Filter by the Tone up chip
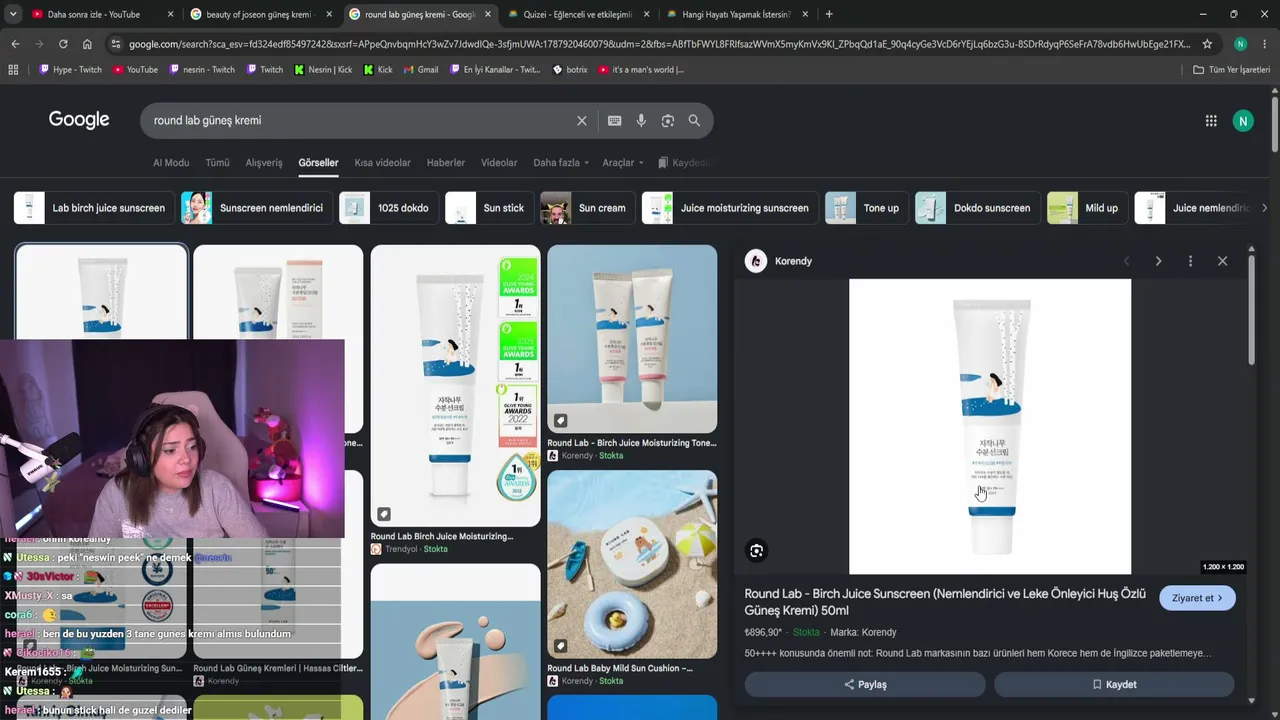The height and width of the screenshot is (720, 1280). pyautogui.click(x=867, y=208)
